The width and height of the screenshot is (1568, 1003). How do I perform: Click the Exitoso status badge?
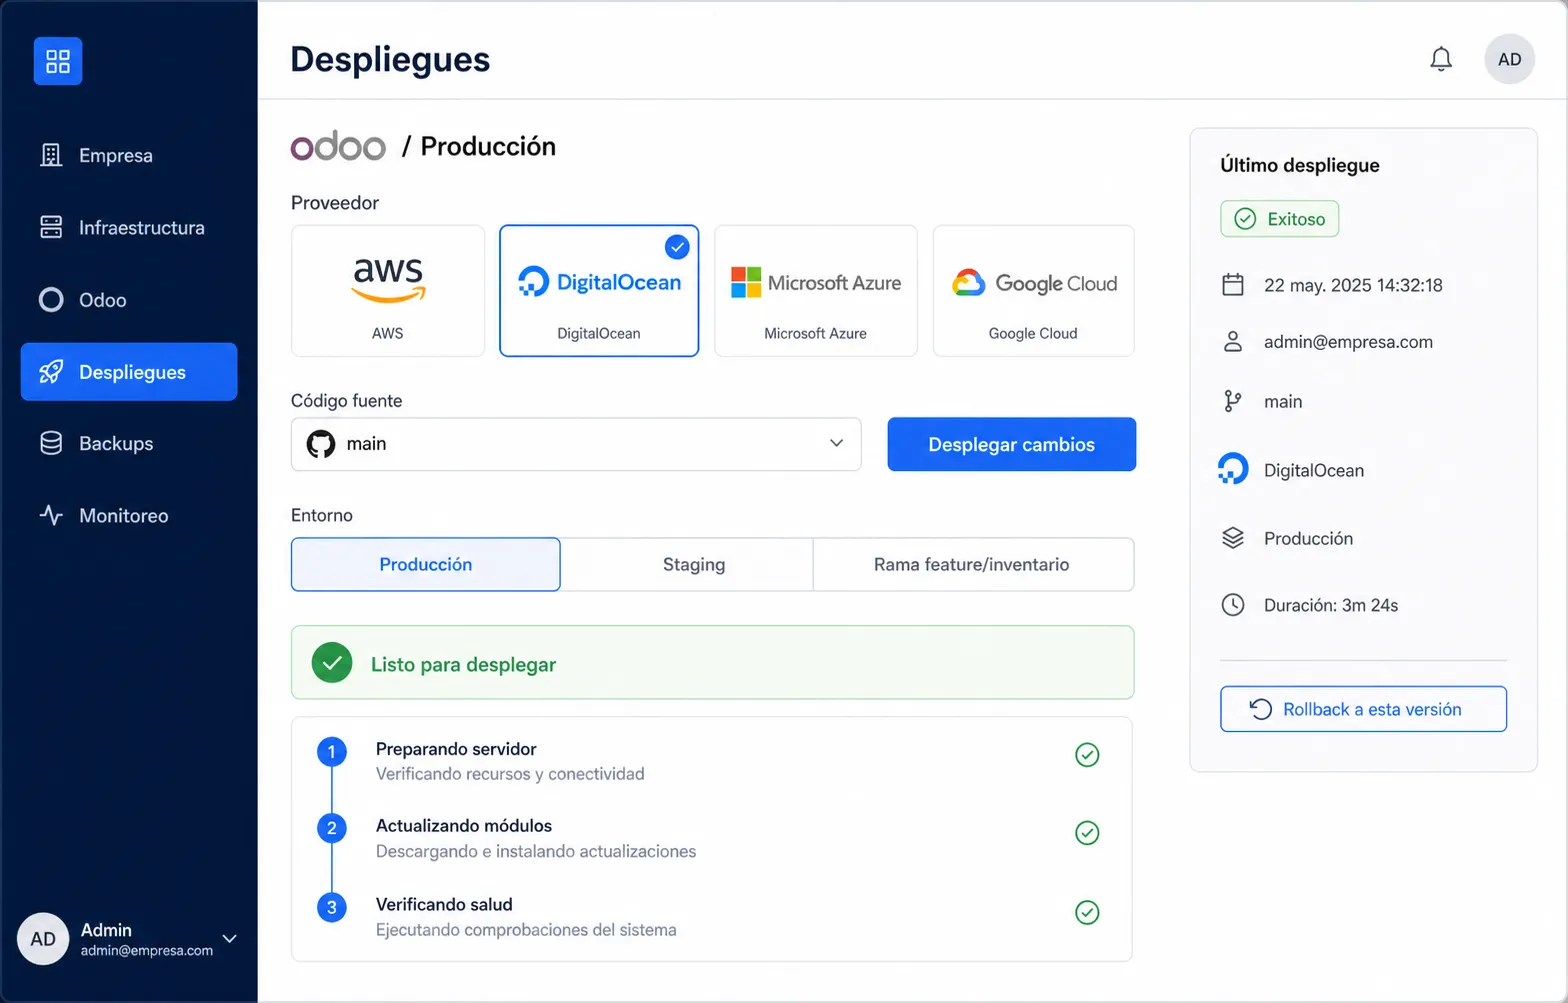pos(1279,219)
